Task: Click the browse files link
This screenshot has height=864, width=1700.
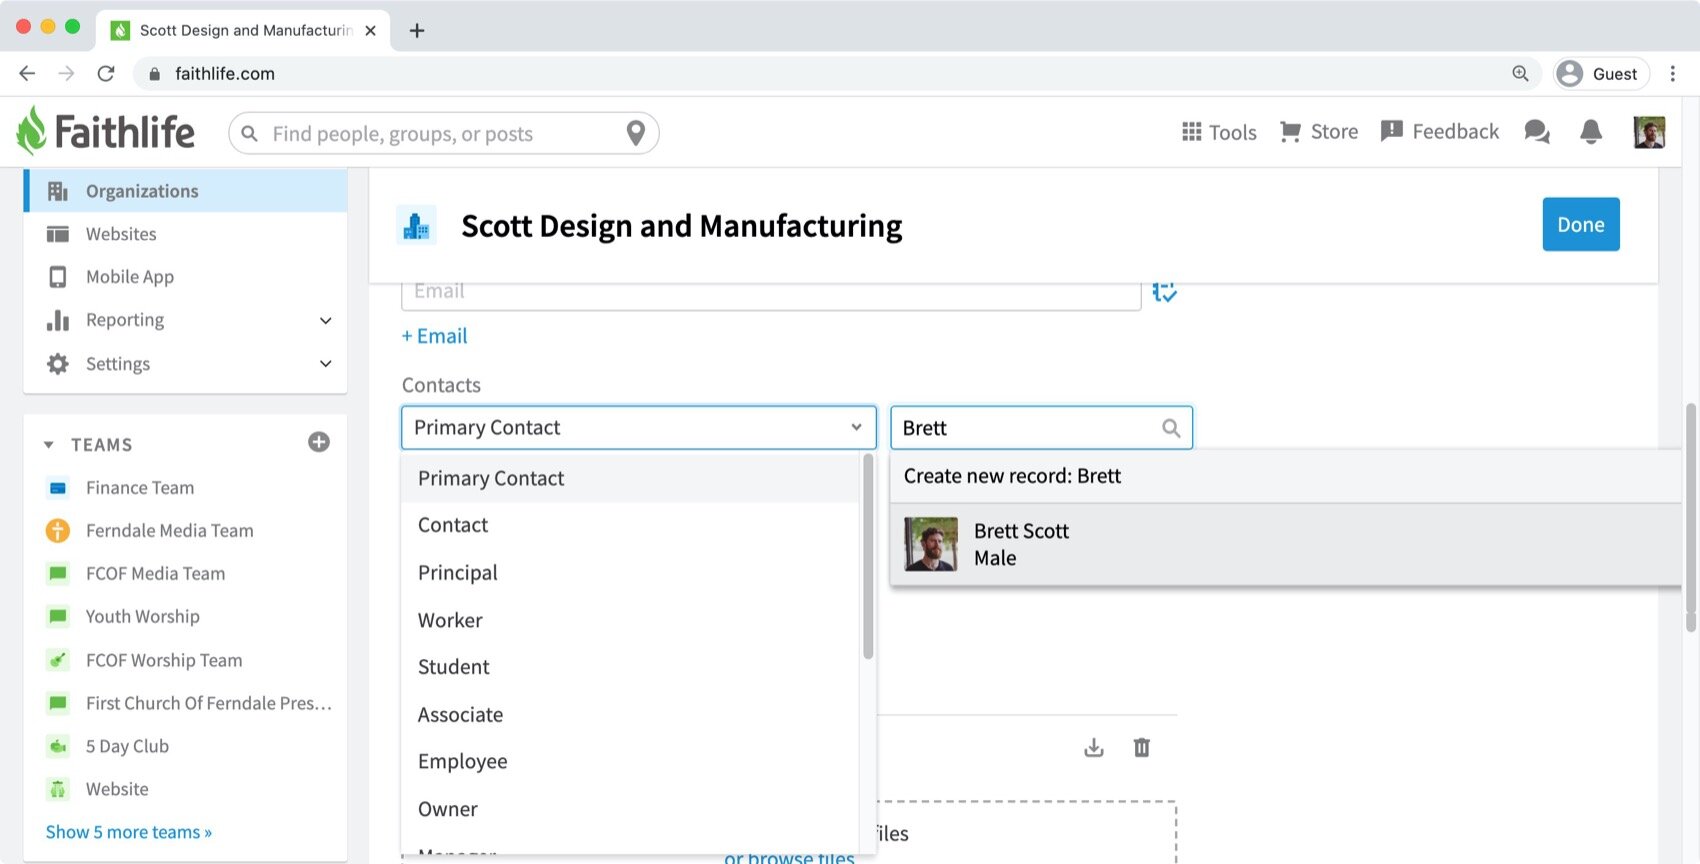Action: (789, 857)
